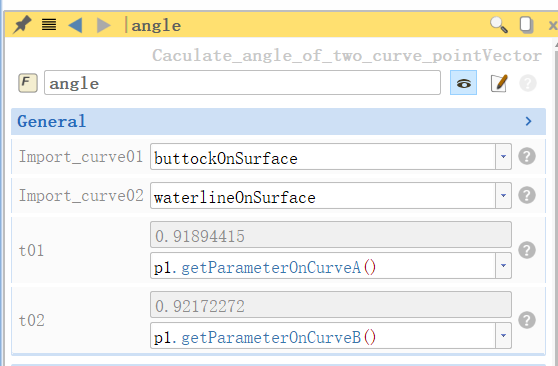Image resolution: width=558 pixels, height=366 pixels.
Task: Click the angle name input field
Action: pos(242,83)
